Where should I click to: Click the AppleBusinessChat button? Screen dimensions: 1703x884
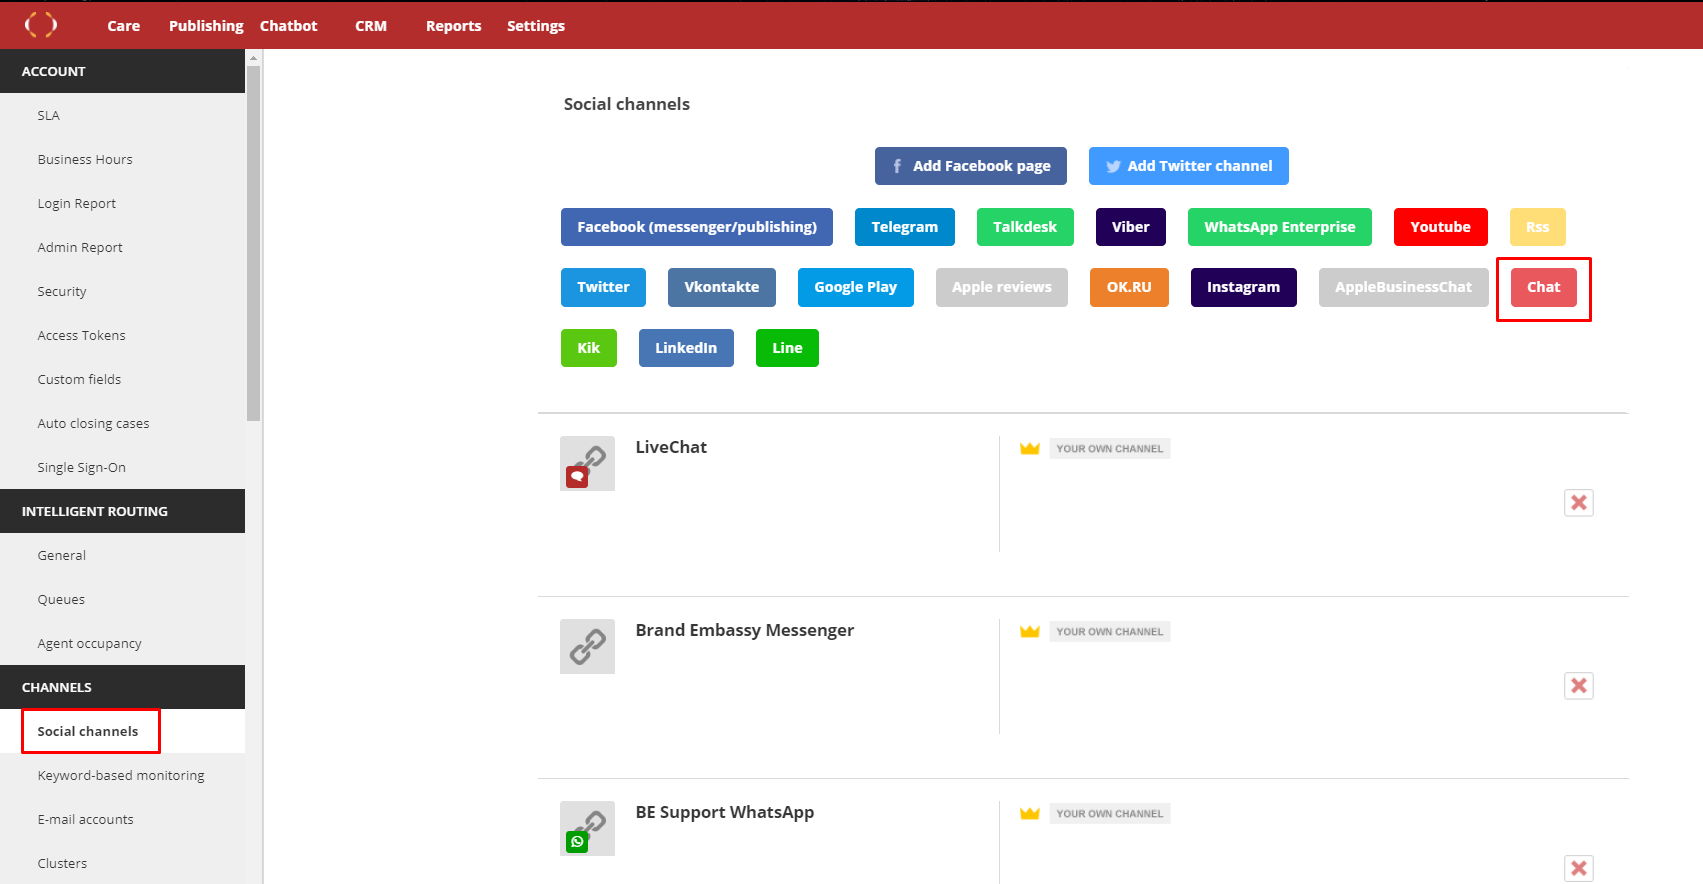pyautogui.click(x=1404, y=287)
